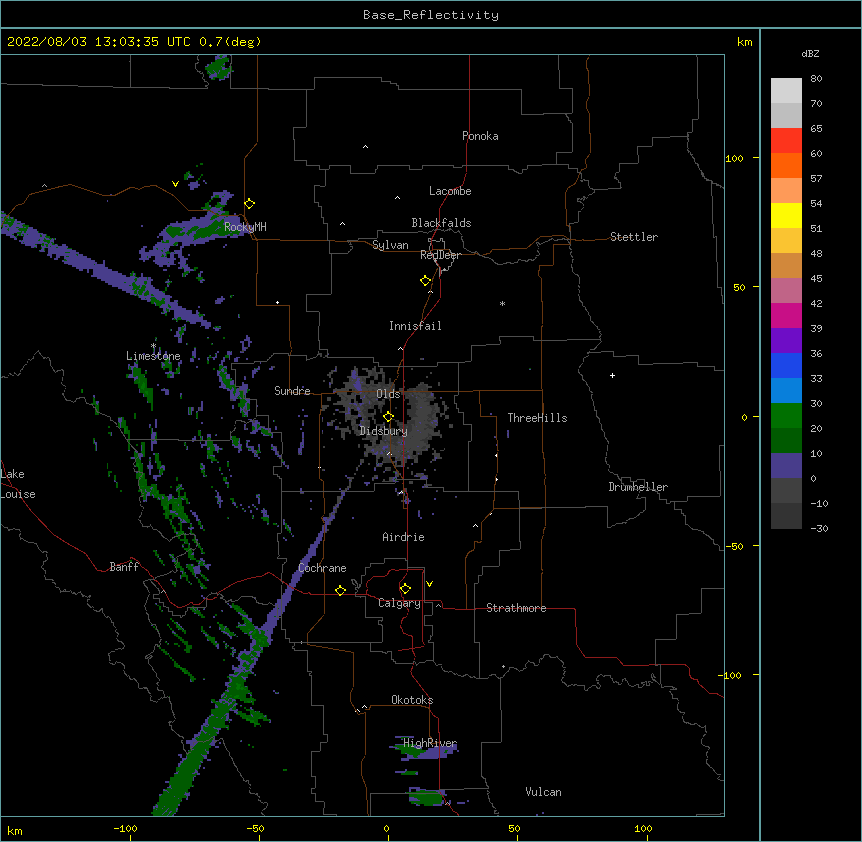This screenshot has width=862, height=842.
Task: Click the blue 33-36 dBZ legend swatch
Action: pyautogui.click(x=786, y=365)
